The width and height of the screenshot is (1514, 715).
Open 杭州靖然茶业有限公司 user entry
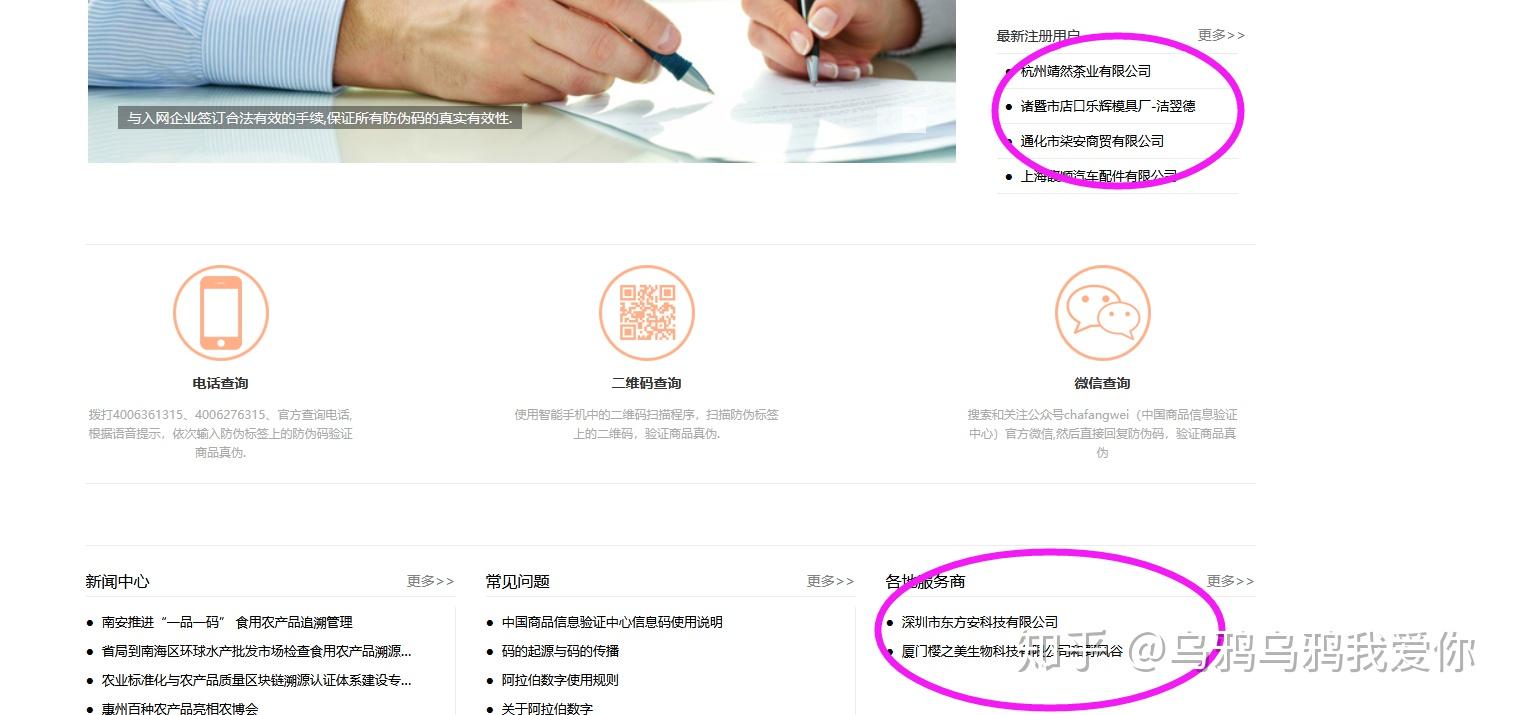click(1085, 71)
